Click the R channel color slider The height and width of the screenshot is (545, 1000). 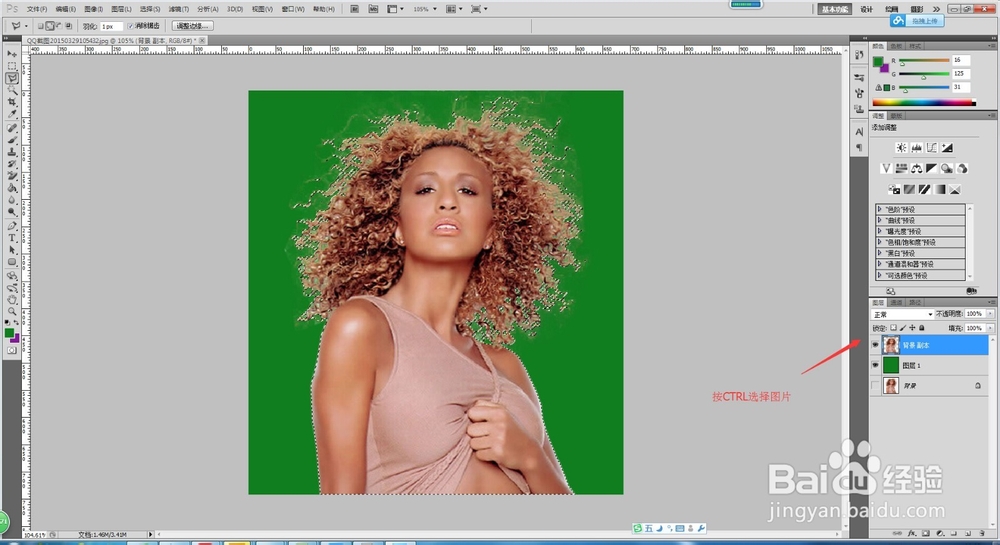[924, 61]
